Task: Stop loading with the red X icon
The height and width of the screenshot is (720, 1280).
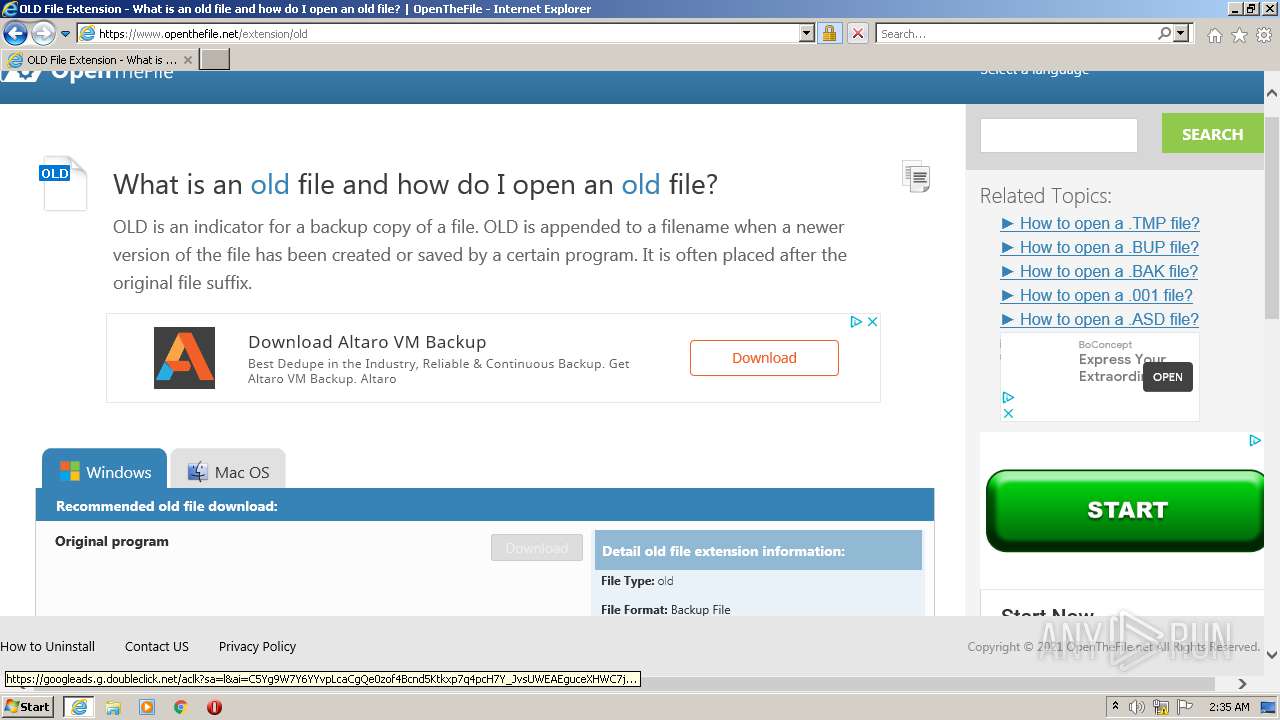Action: pos(857,33)
